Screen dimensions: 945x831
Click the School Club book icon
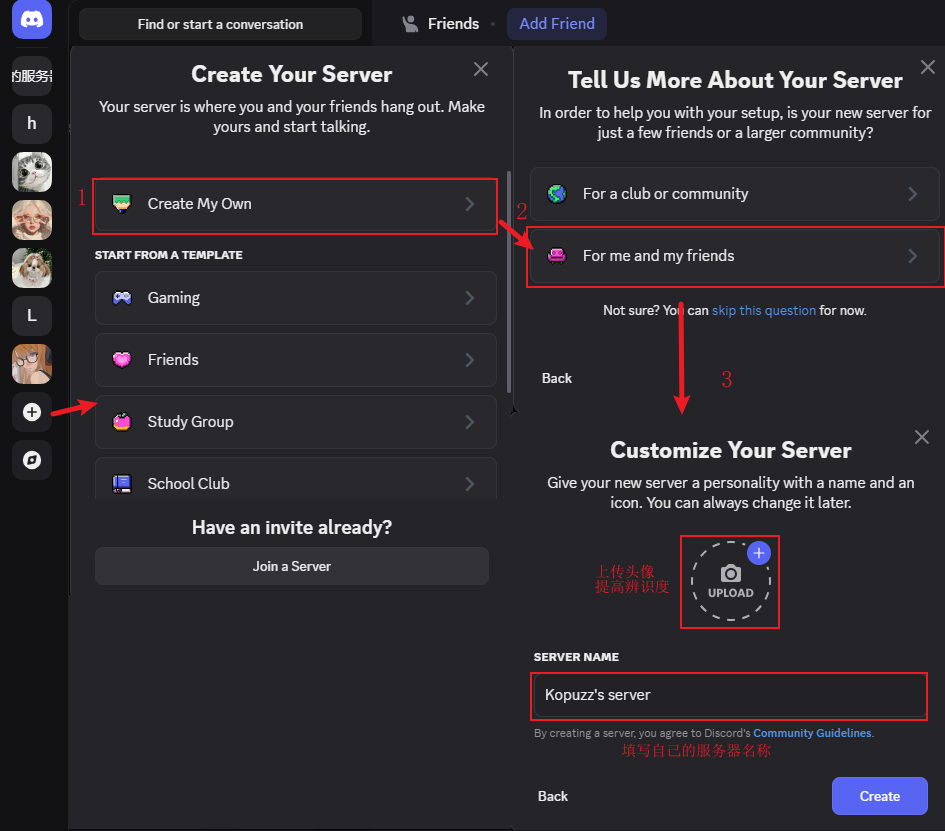coord(122,484)
